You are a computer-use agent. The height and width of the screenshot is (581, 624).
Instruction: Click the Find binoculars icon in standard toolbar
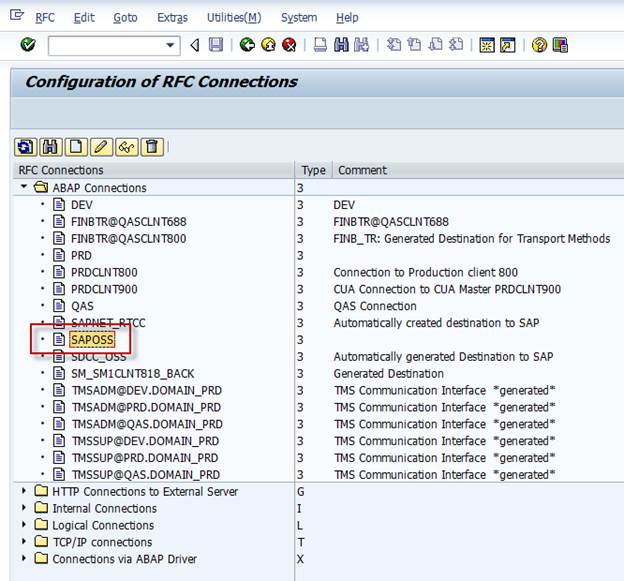click(x=341, y=45)
